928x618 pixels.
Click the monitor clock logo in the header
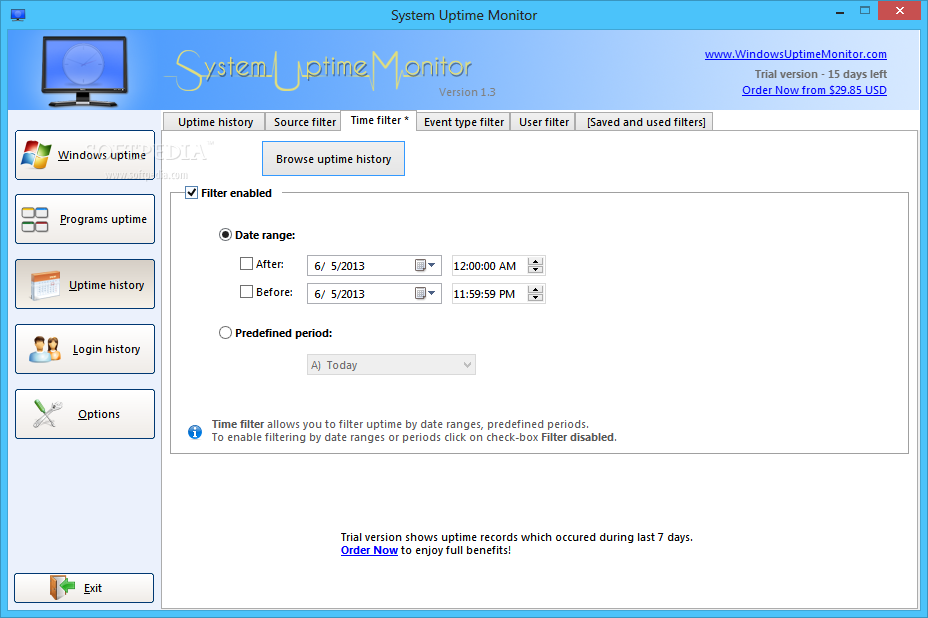coord(84,71)
